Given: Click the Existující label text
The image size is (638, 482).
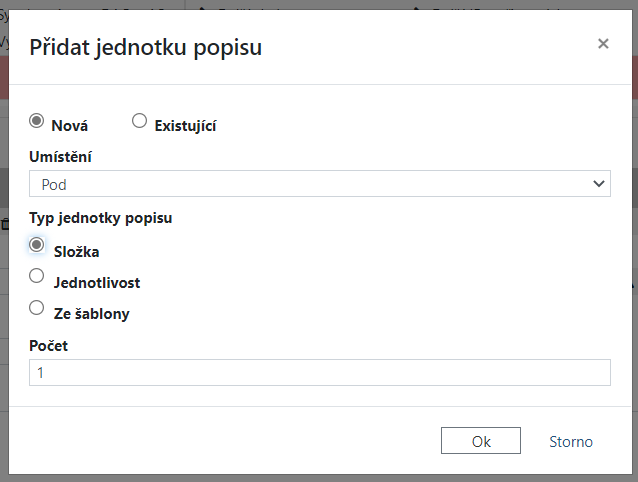Looking at the screenshot, I should (x=185, y=126).
